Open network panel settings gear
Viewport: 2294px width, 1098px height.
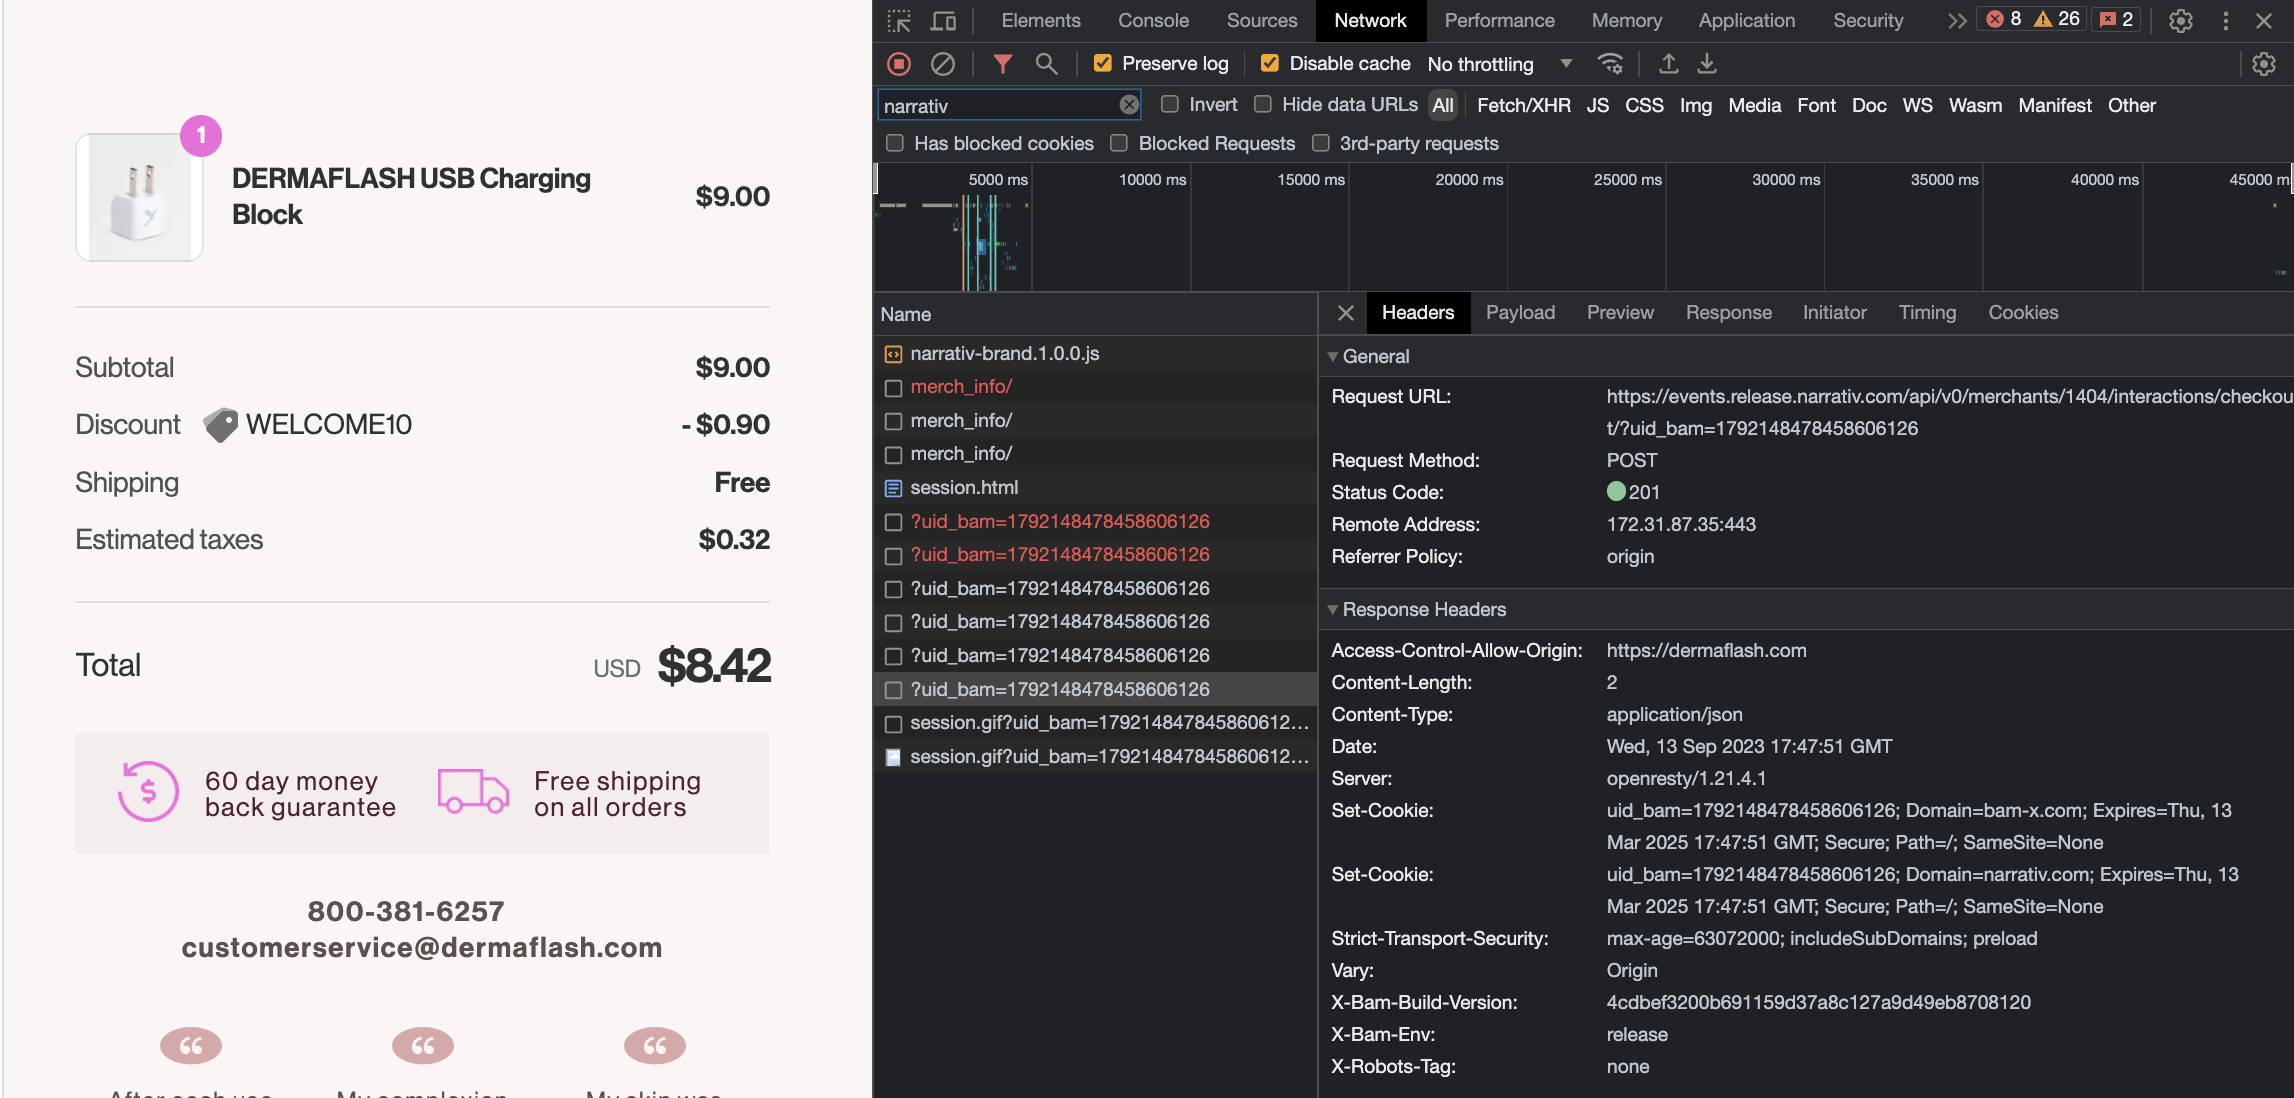(2263, 64)
